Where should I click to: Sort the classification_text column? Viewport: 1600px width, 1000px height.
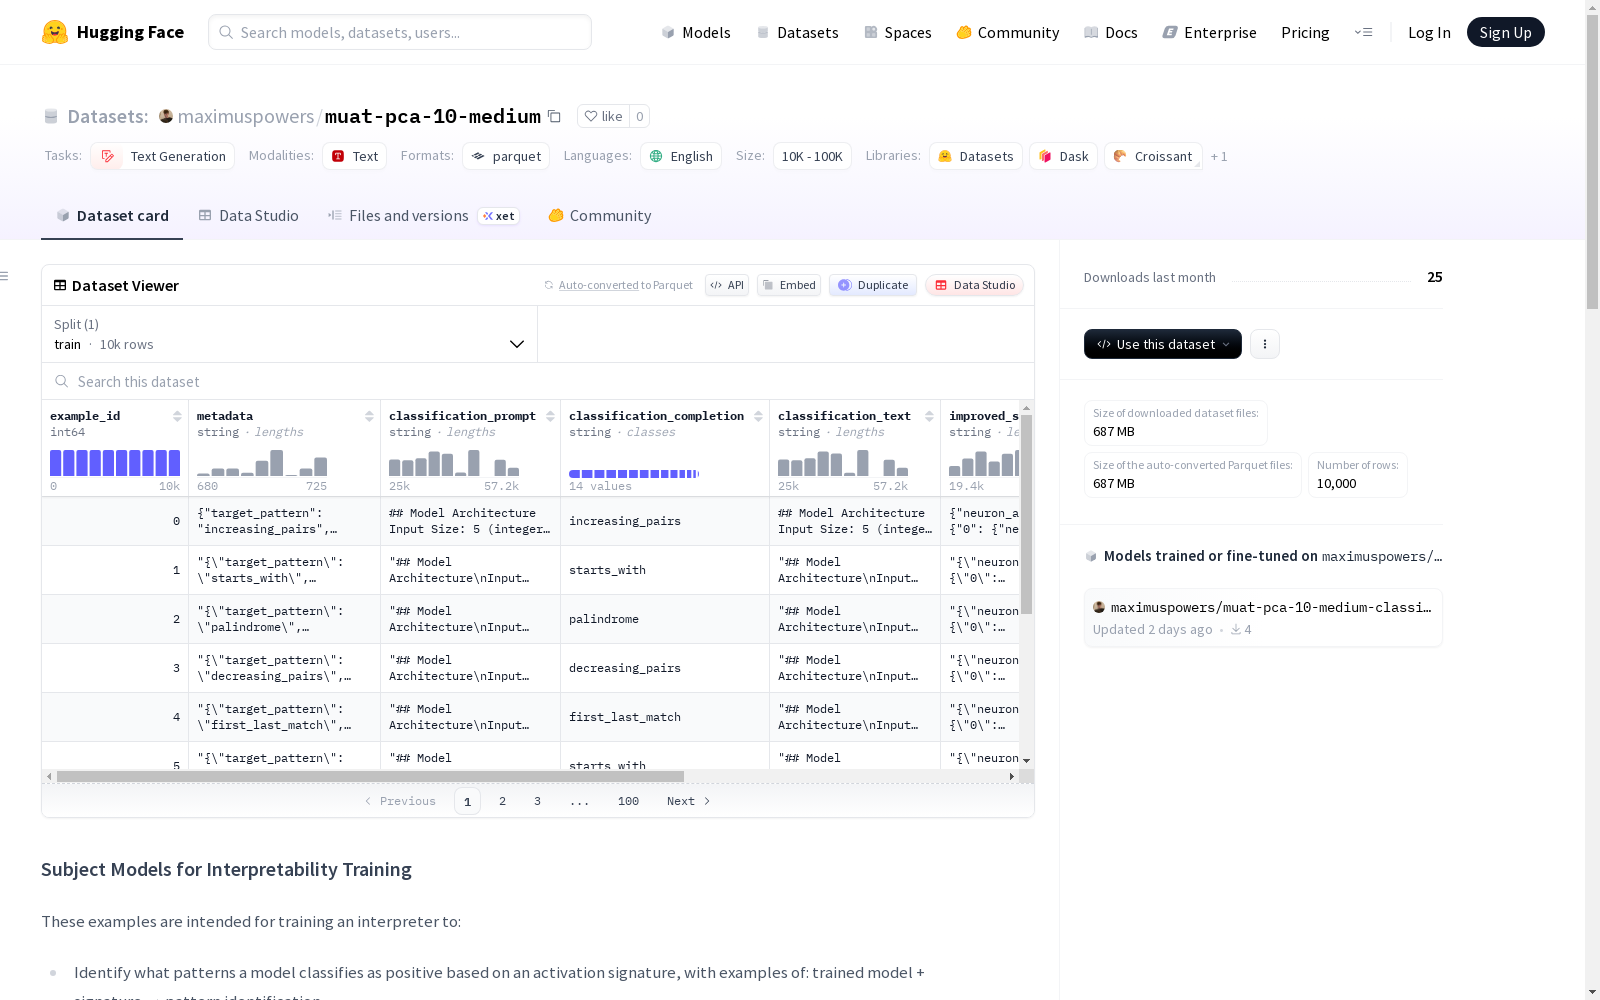[929, 416]
